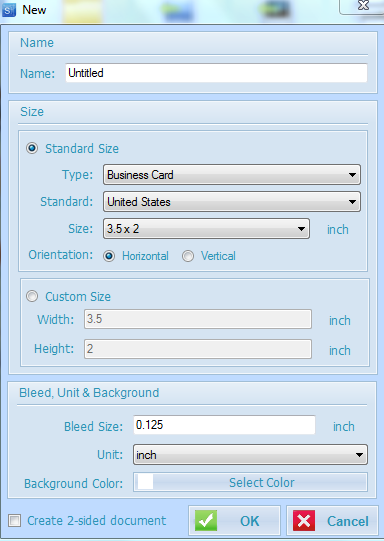384x541 pixels.
Task: Close the New dialog window
Action: point(363,6)
